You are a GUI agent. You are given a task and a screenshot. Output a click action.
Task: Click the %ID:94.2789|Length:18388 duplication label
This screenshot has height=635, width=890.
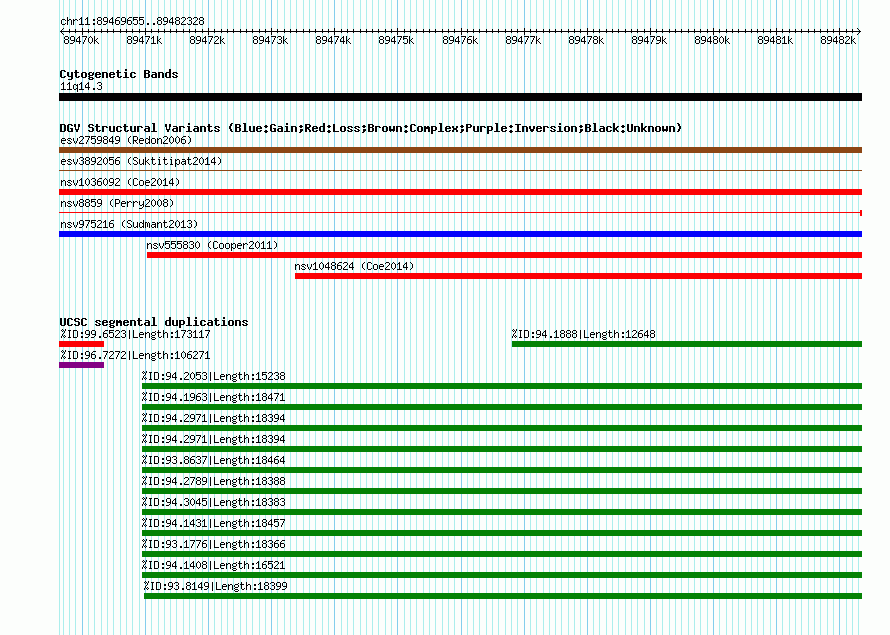click(x=213, y=481)
